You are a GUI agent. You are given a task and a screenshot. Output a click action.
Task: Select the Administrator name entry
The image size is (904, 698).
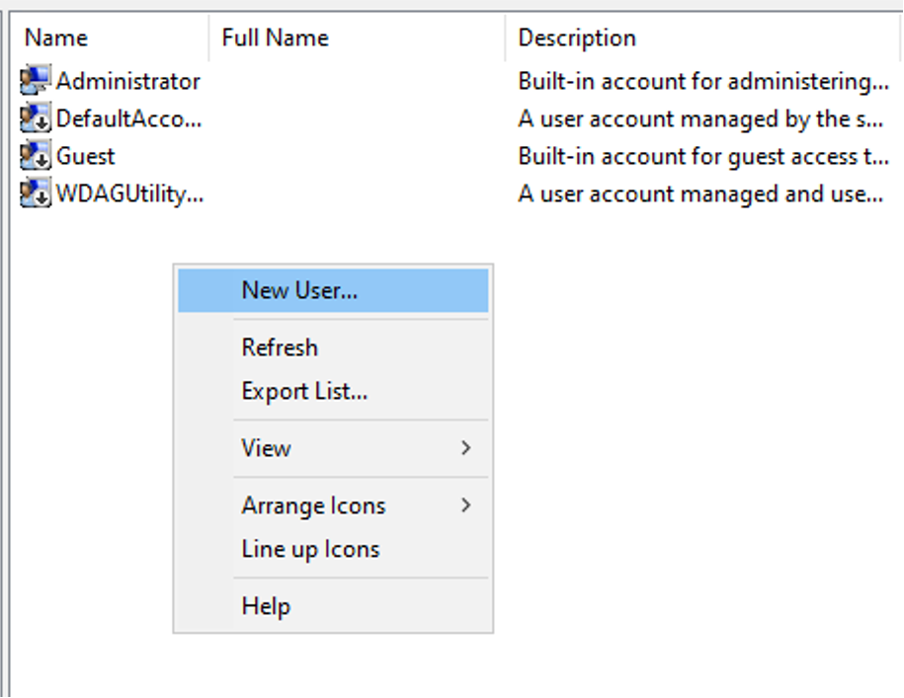click(128, 81)
